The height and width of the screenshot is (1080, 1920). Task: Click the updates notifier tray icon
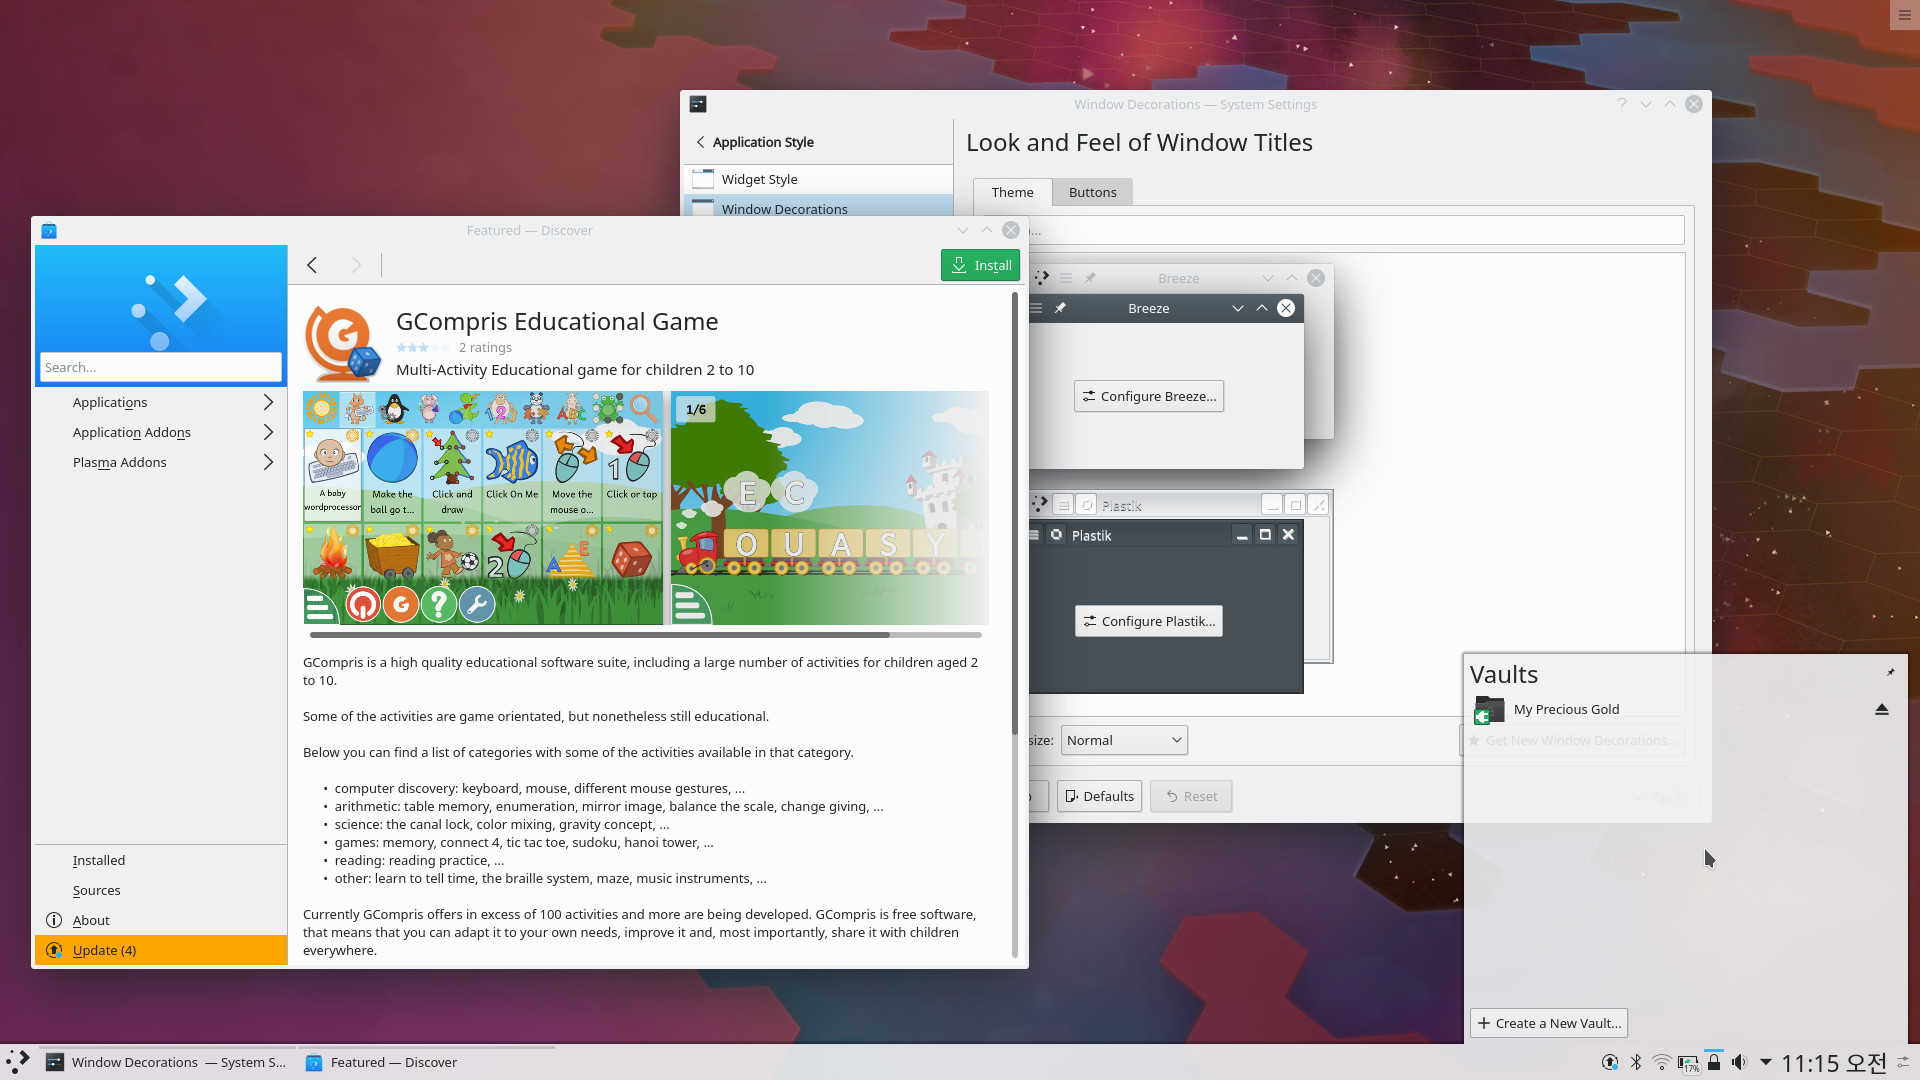point(1610,1062)
